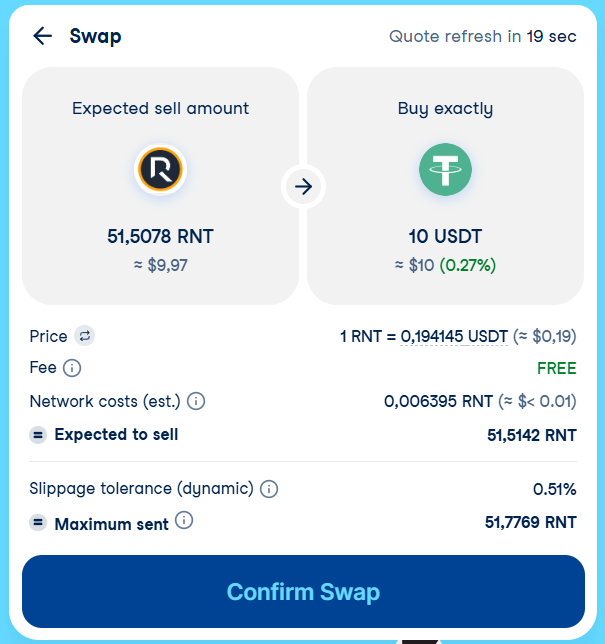The width and height of the screenshot is (605, 644).
Task: Toggle the price direction swap icon
Action: [85, 336]
